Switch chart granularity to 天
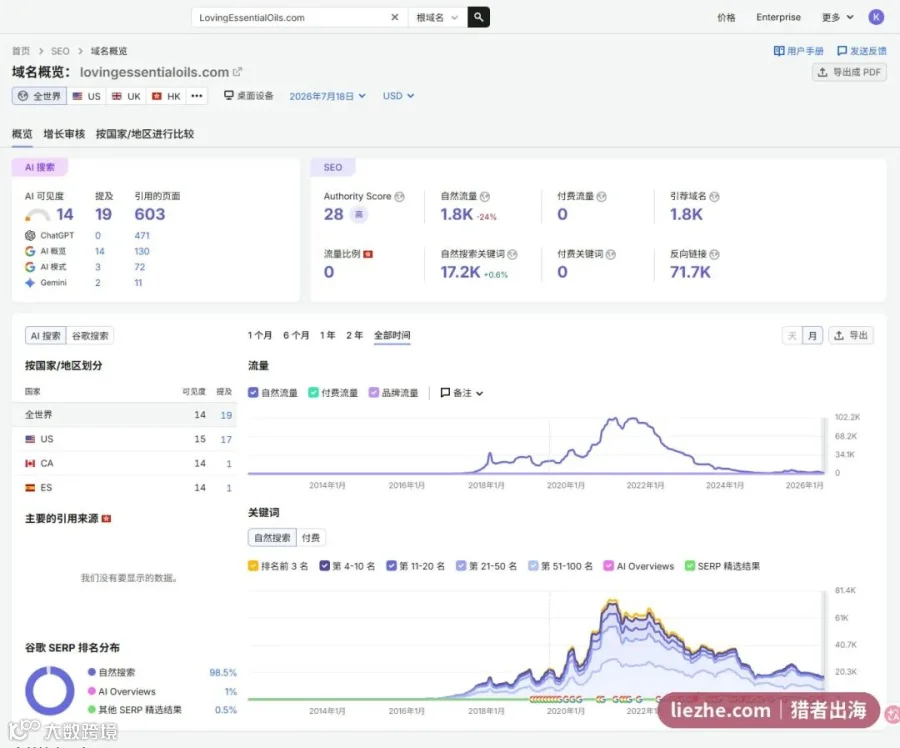 792,335
